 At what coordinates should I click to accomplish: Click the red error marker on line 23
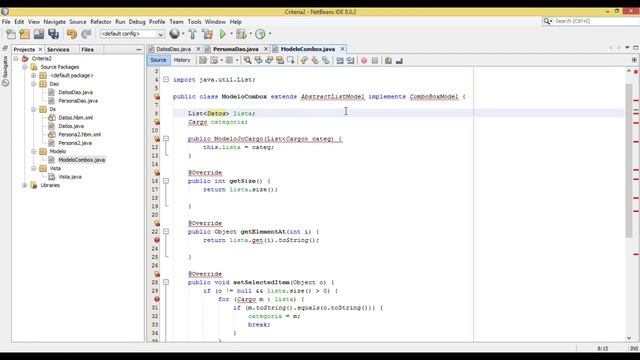tap(157, 240)
